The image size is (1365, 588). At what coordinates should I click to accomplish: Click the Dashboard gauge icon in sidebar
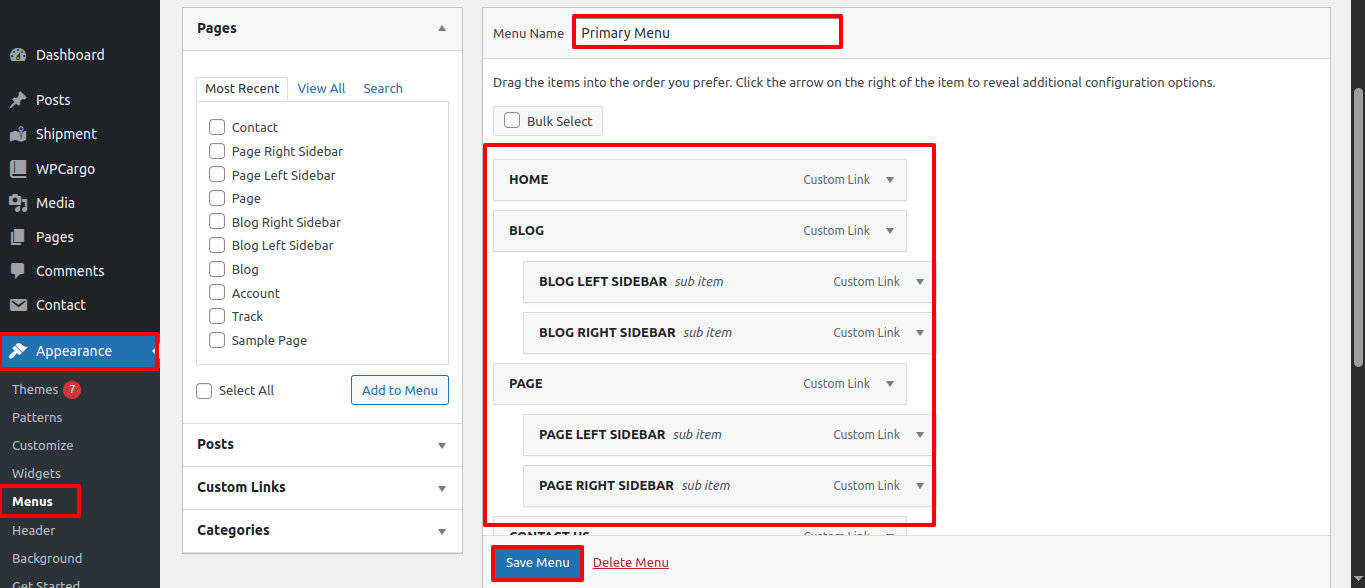[x=18, y=55]
